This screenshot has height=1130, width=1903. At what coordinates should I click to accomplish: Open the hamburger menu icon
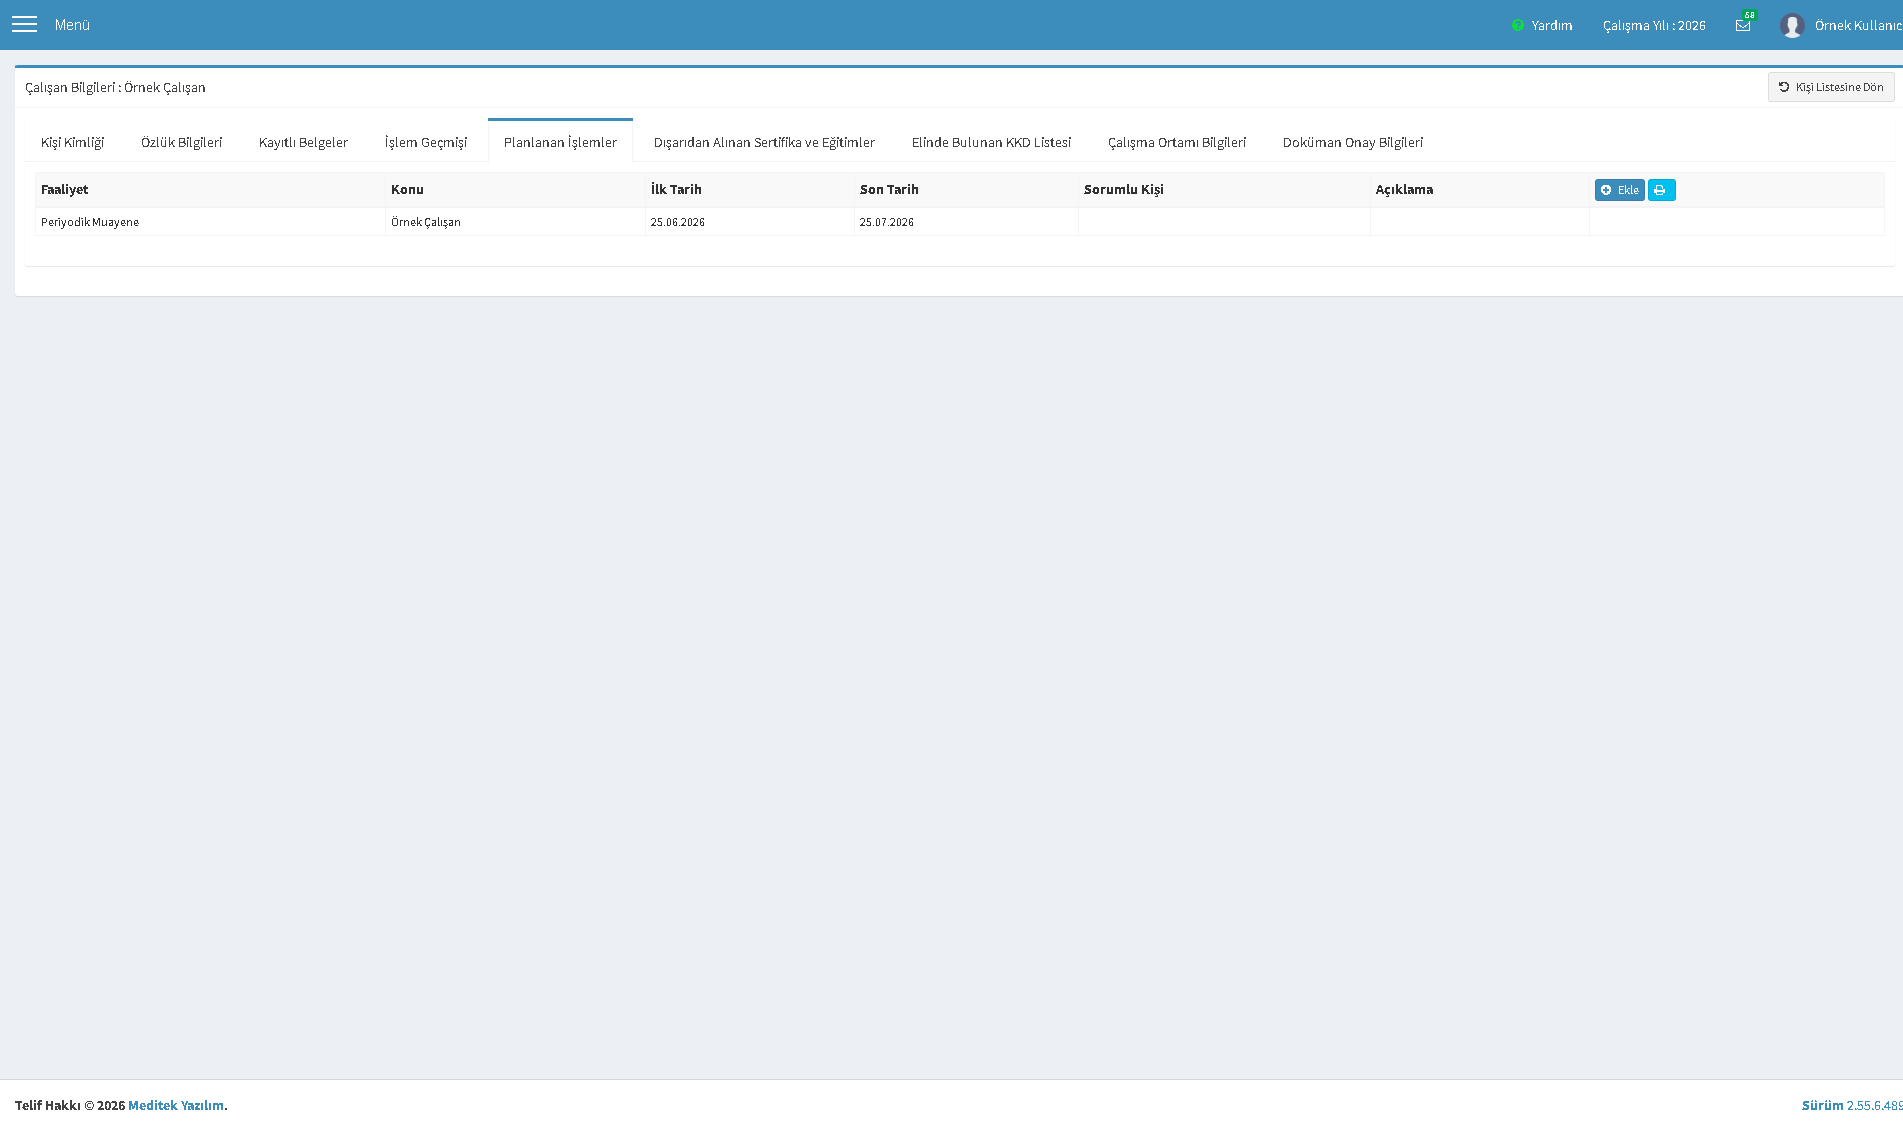pyautogui.click(x=24, y=25)
